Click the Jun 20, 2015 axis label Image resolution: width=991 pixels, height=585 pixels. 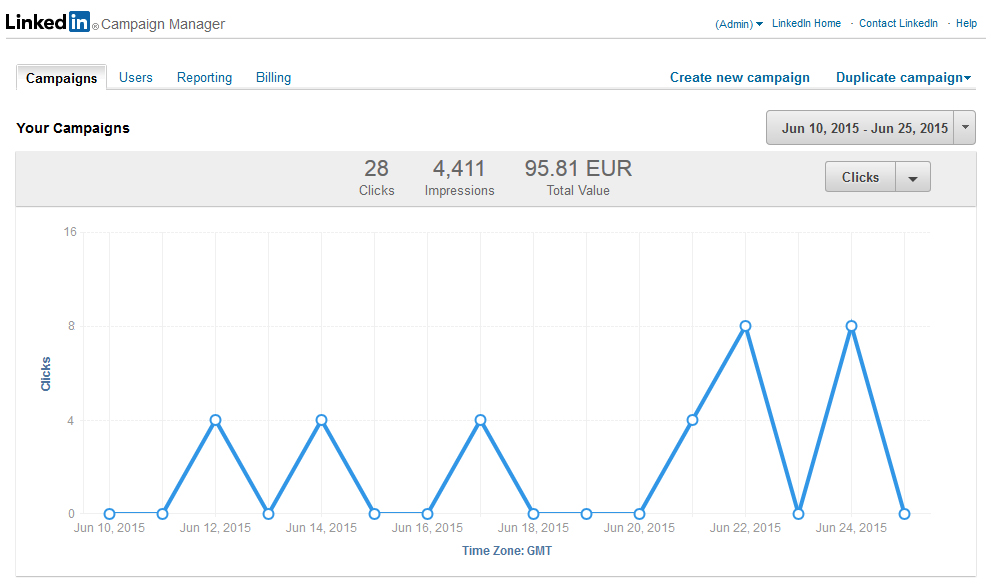639,528
